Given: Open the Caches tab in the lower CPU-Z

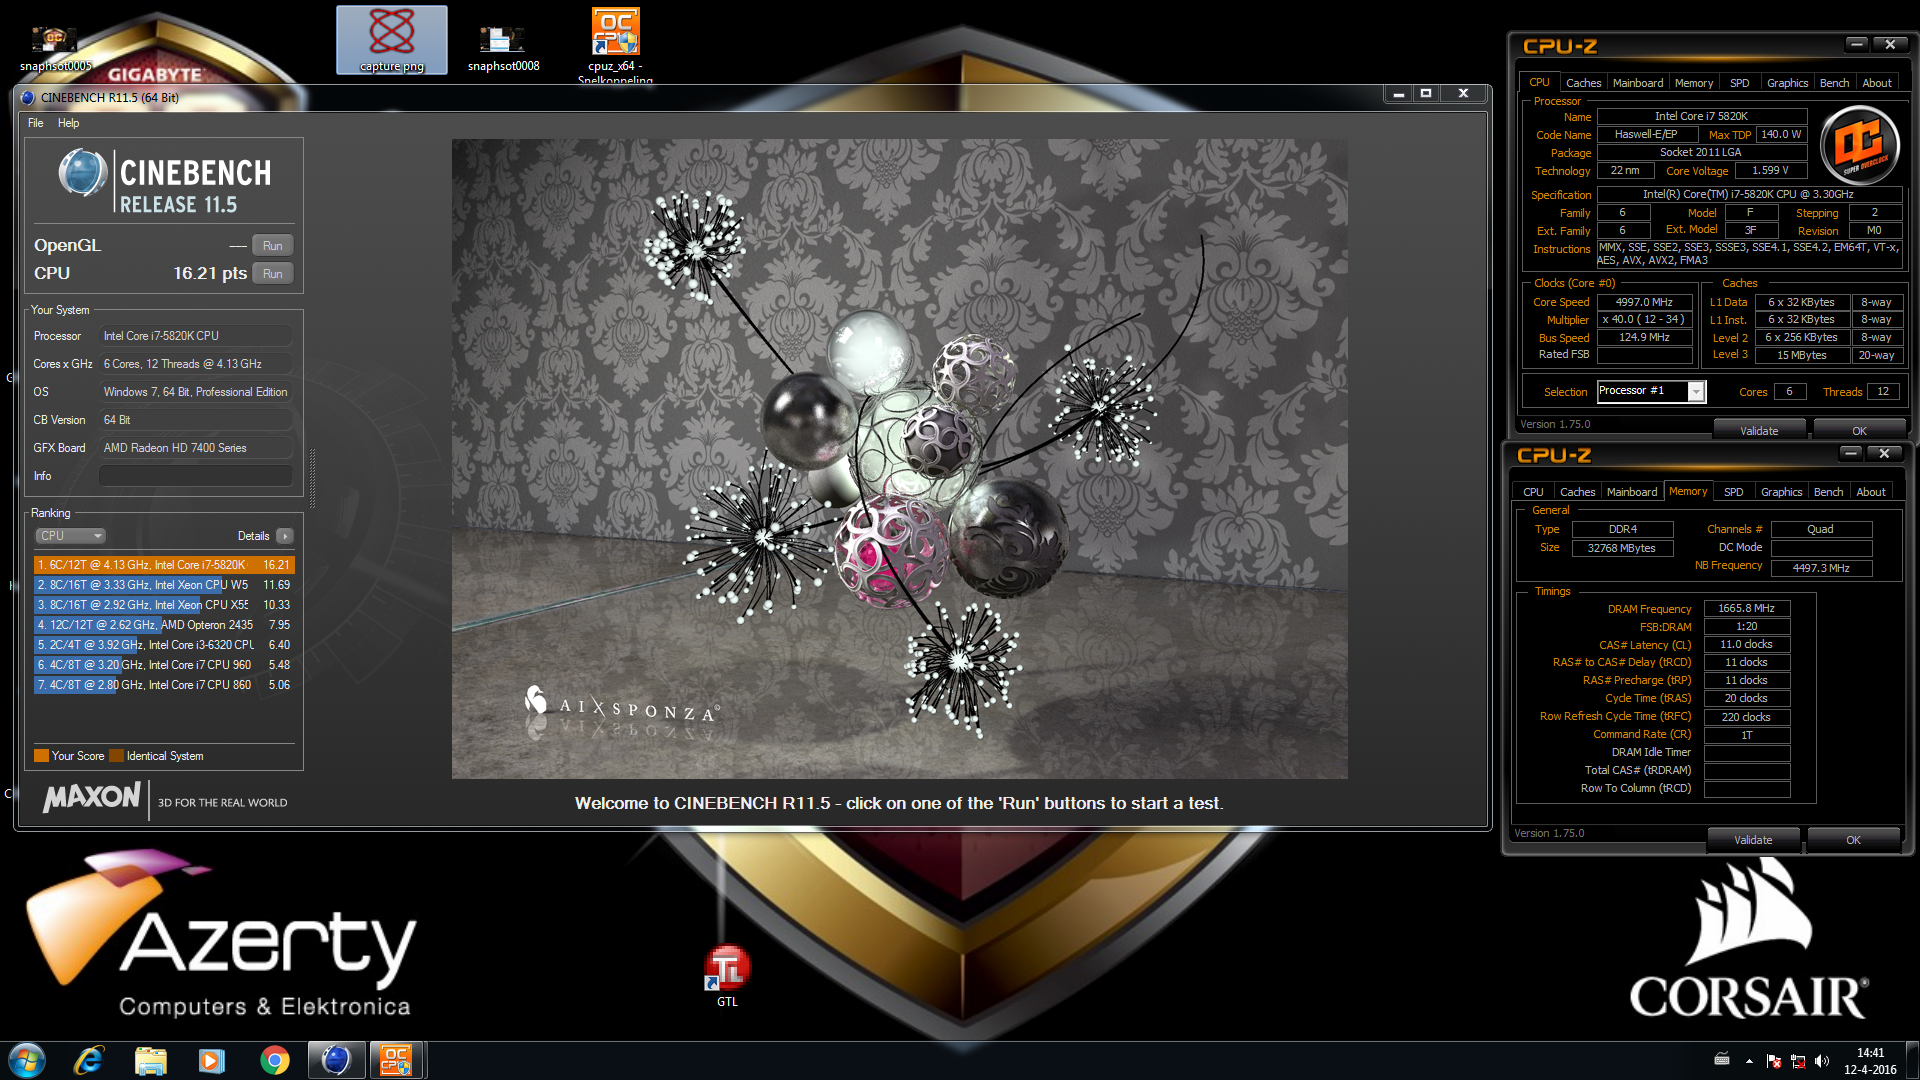Looking at the screenshot, I should (x=1577, y=492).
